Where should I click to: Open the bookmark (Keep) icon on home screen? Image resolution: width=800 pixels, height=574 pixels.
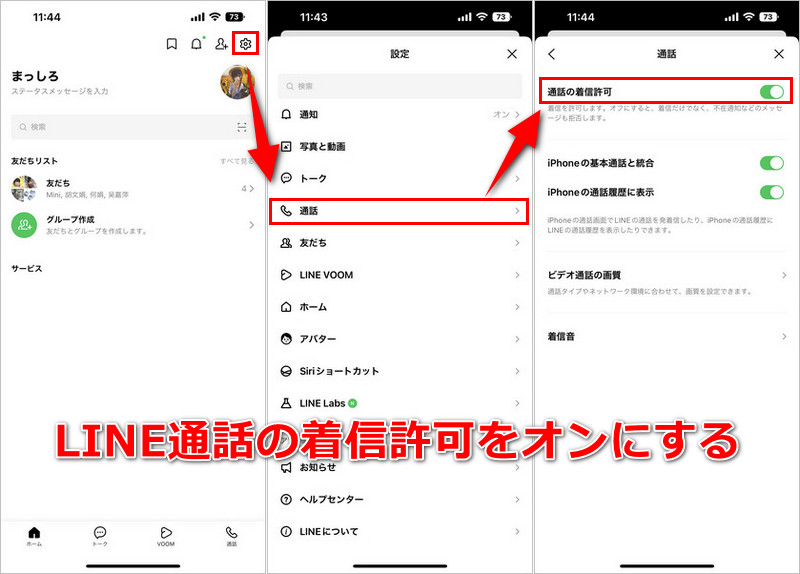click(x=172, y=44)
